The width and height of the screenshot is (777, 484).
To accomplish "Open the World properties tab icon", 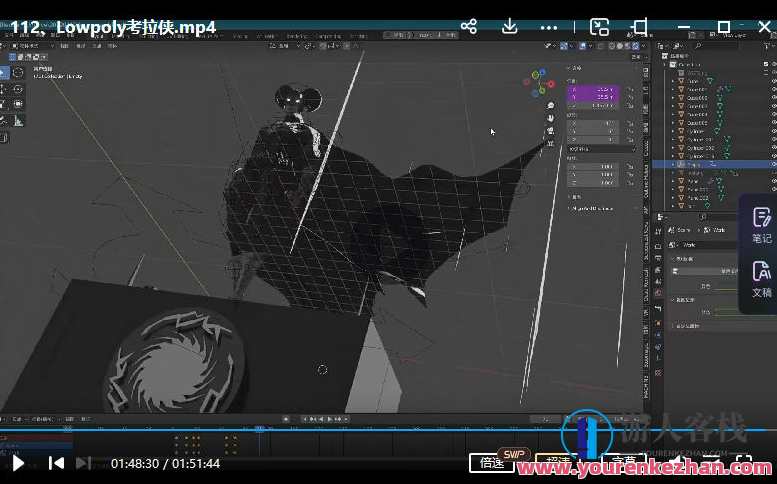I will point(658,292).
